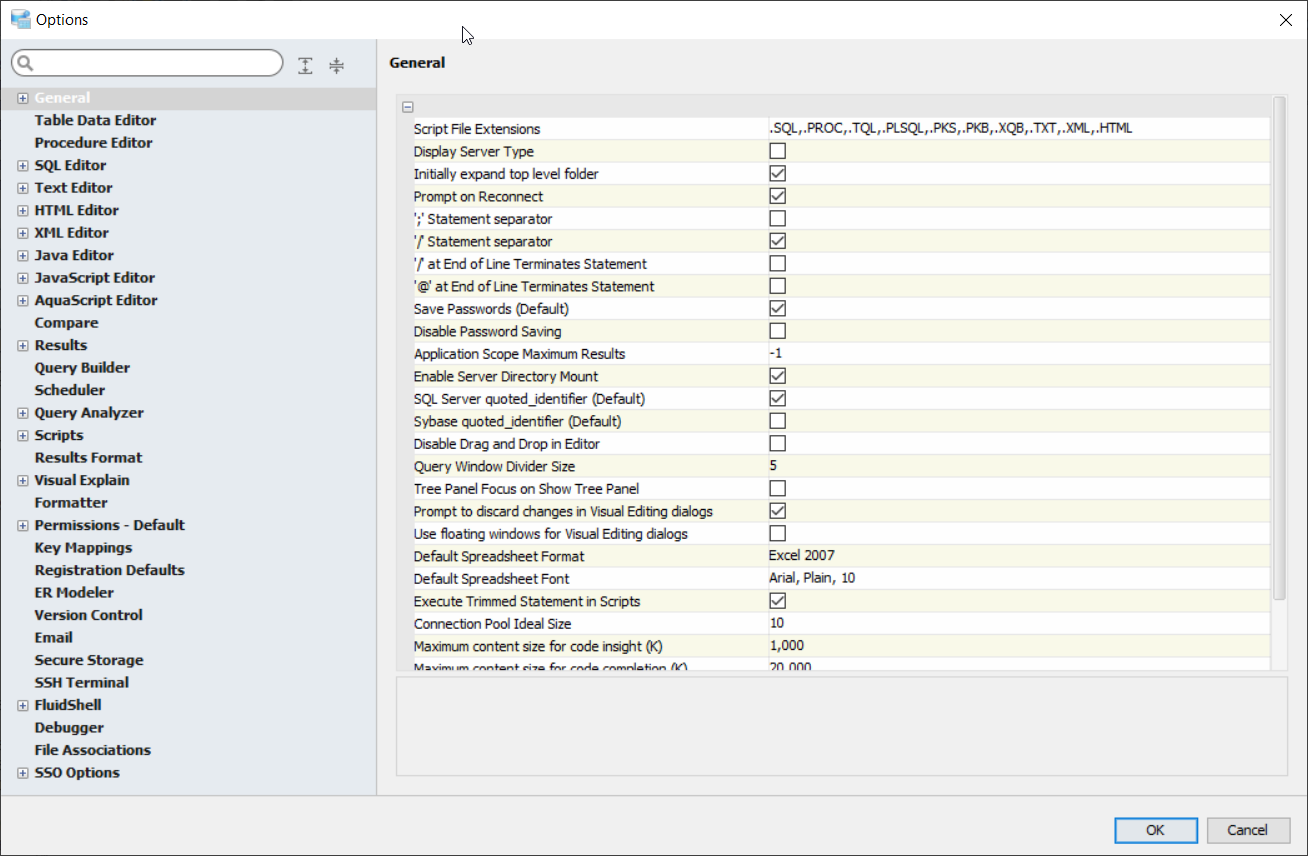Viewport: 1308px width, 856px height.
Task: Expand the FluidShell tree node
Action: click(x=23, y=706)
